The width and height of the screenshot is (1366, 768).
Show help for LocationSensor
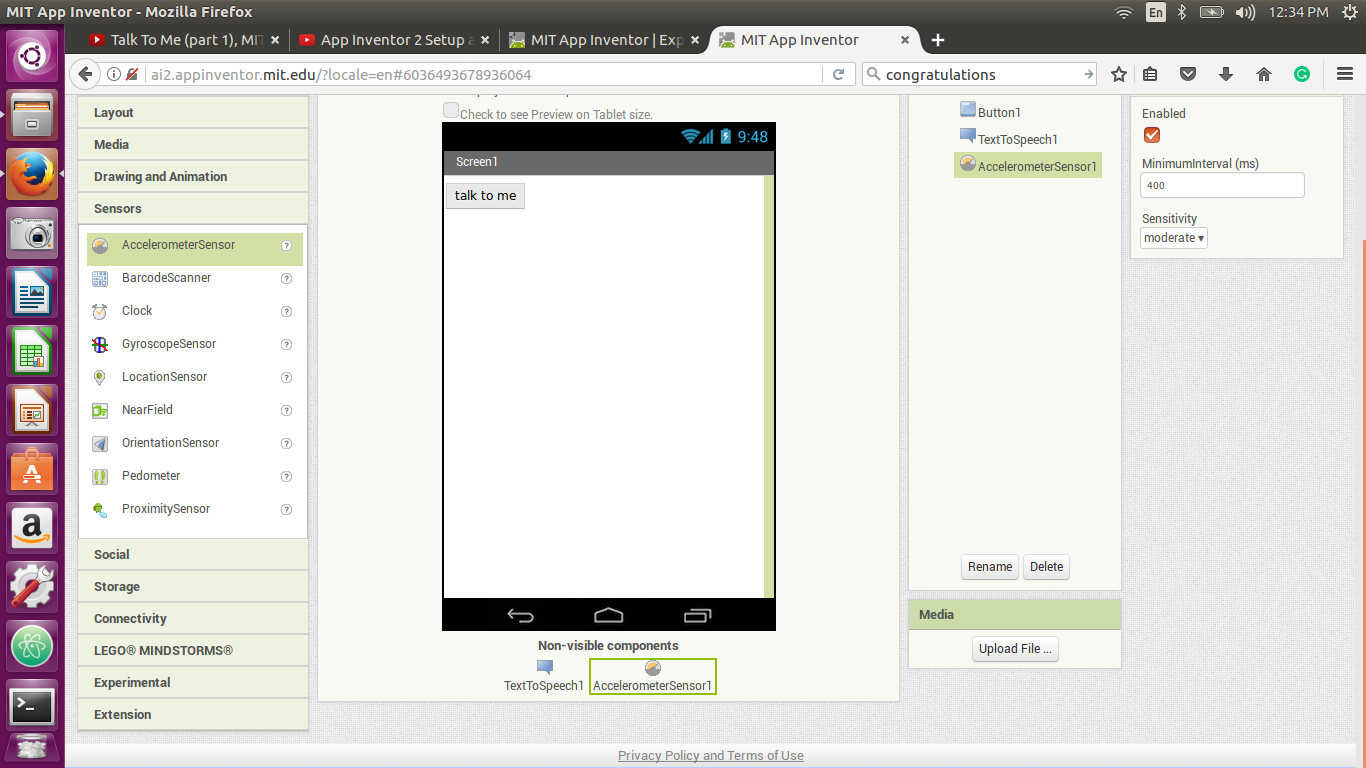[x=286, y=377]
